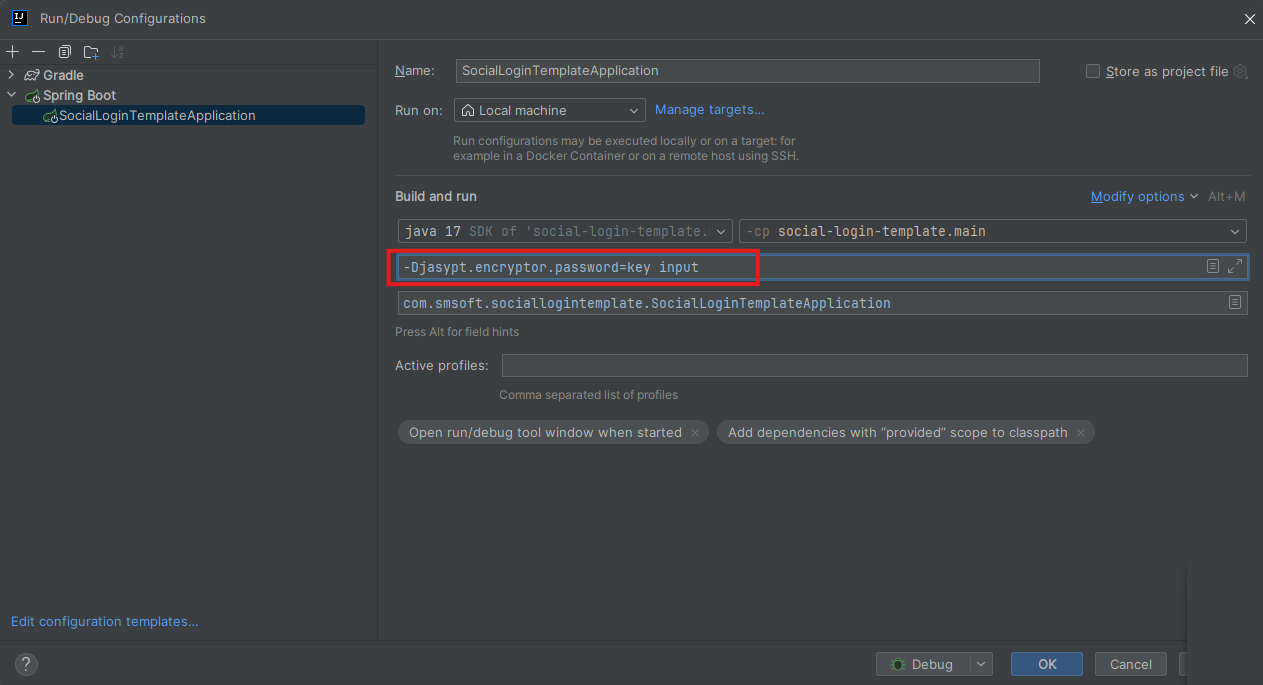Select the SocialLoginTemplateApplication configuration
This screenshot has height=685, width=1263.
tap(188, 116)
